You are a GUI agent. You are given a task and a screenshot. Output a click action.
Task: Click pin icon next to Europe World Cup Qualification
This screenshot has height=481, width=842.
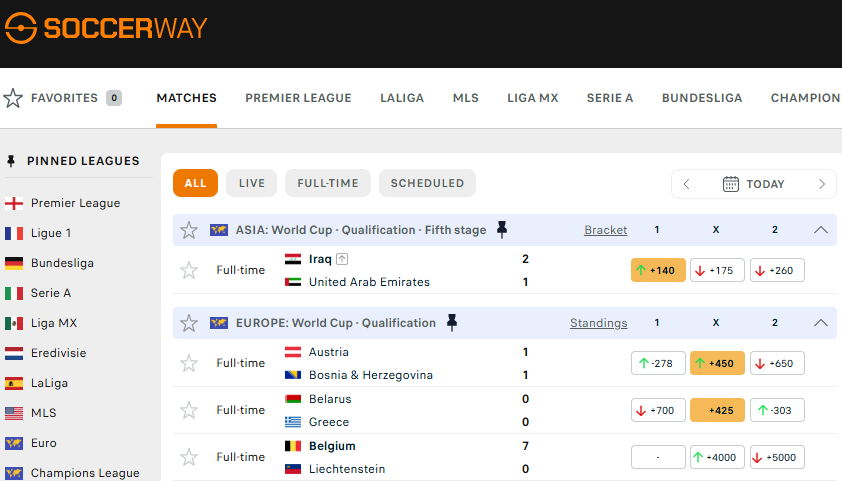452,323
